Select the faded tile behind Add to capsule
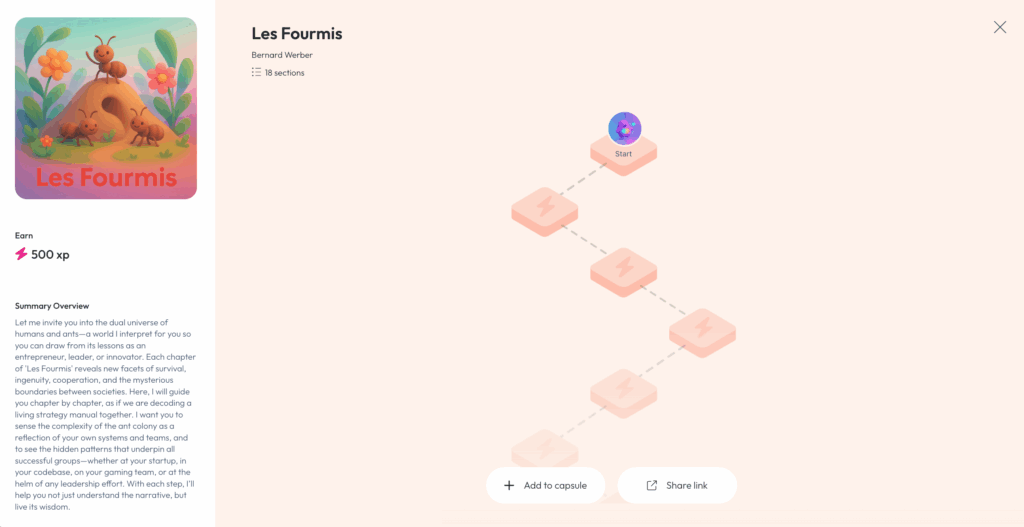Viewport: 1024px width, 527px height. pos(545,446)
